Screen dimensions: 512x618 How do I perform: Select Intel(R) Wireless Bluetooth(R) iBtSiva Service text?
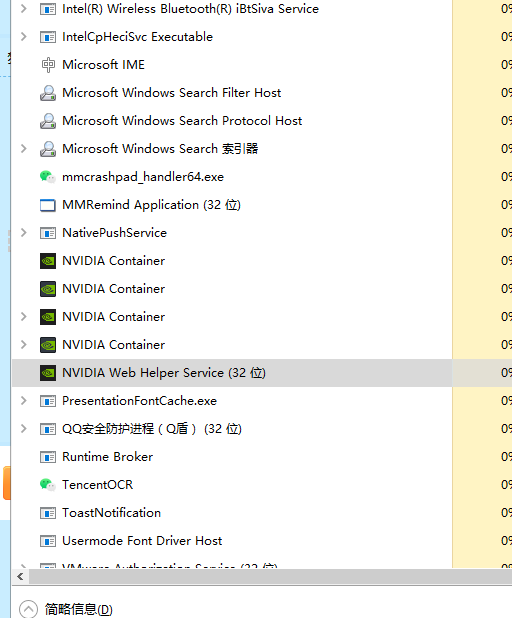[190, 9]
